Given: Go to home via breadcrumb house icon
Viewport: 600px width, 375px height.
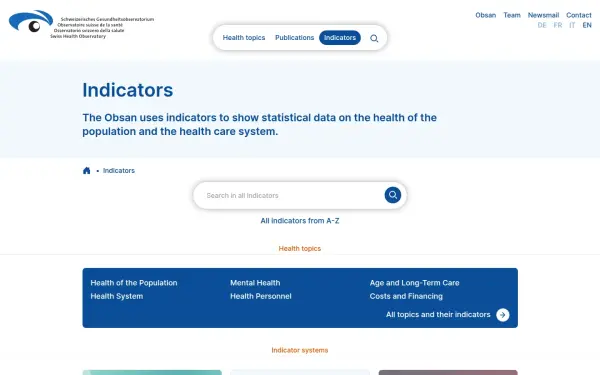Looking at the screenshot, I should [86, 171].
